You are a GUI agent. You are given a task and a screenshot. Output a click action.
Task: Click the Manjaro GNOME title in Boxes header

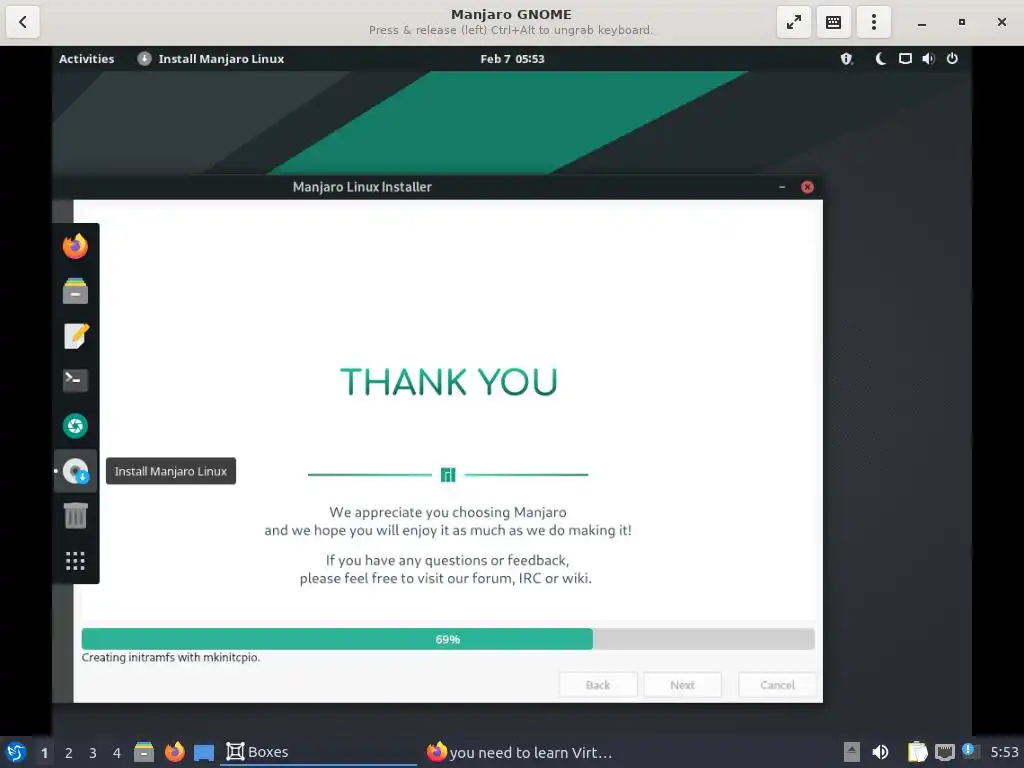(511, 14)
